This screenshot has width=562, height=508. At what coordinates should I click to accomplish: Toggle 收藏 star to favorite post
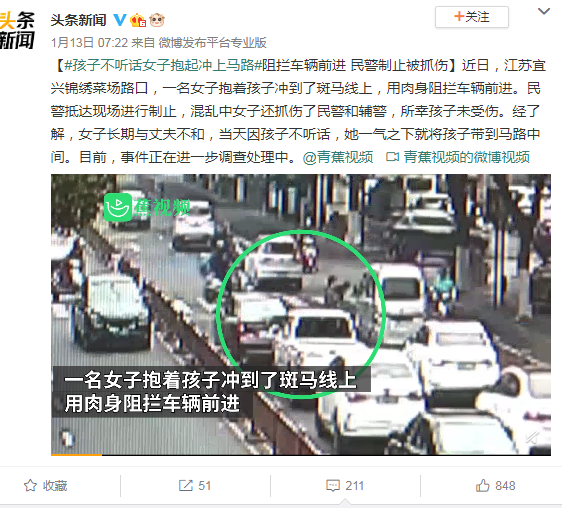coord(46,485)
